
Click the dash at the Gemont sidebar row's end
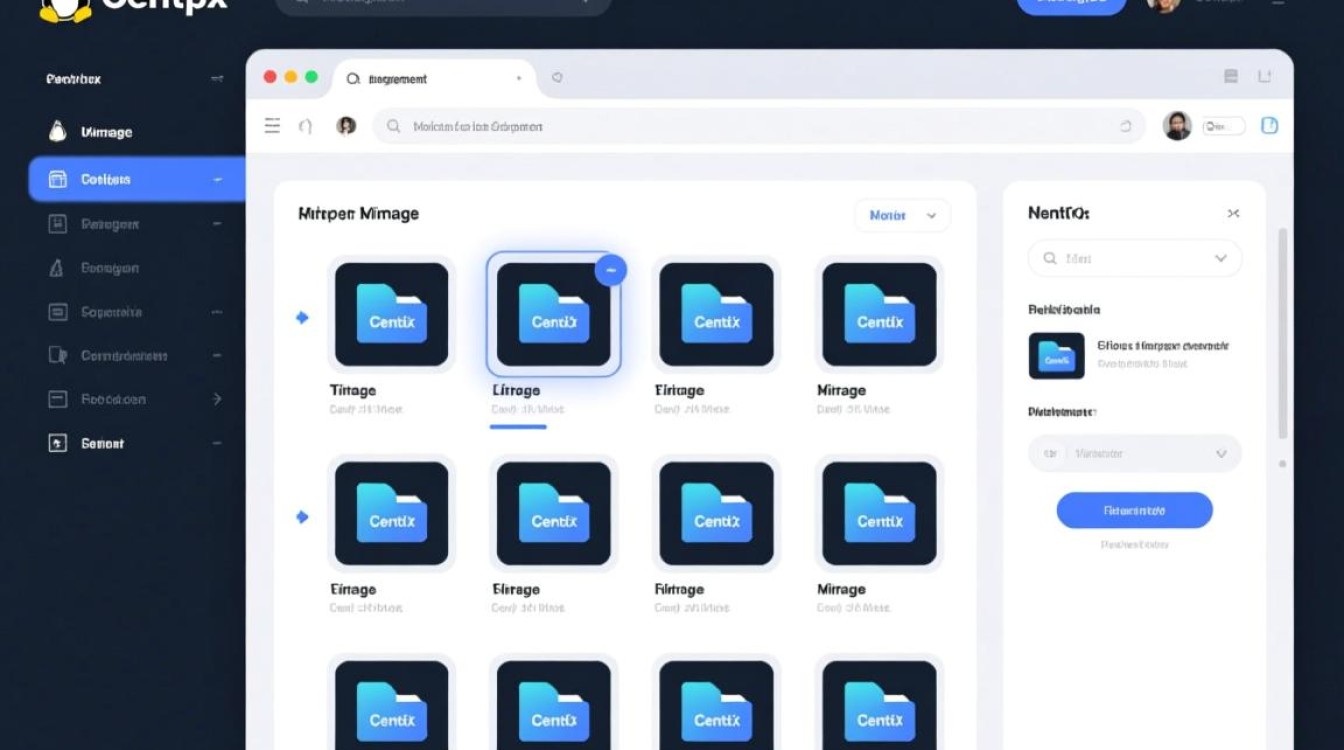coord(217,443)
